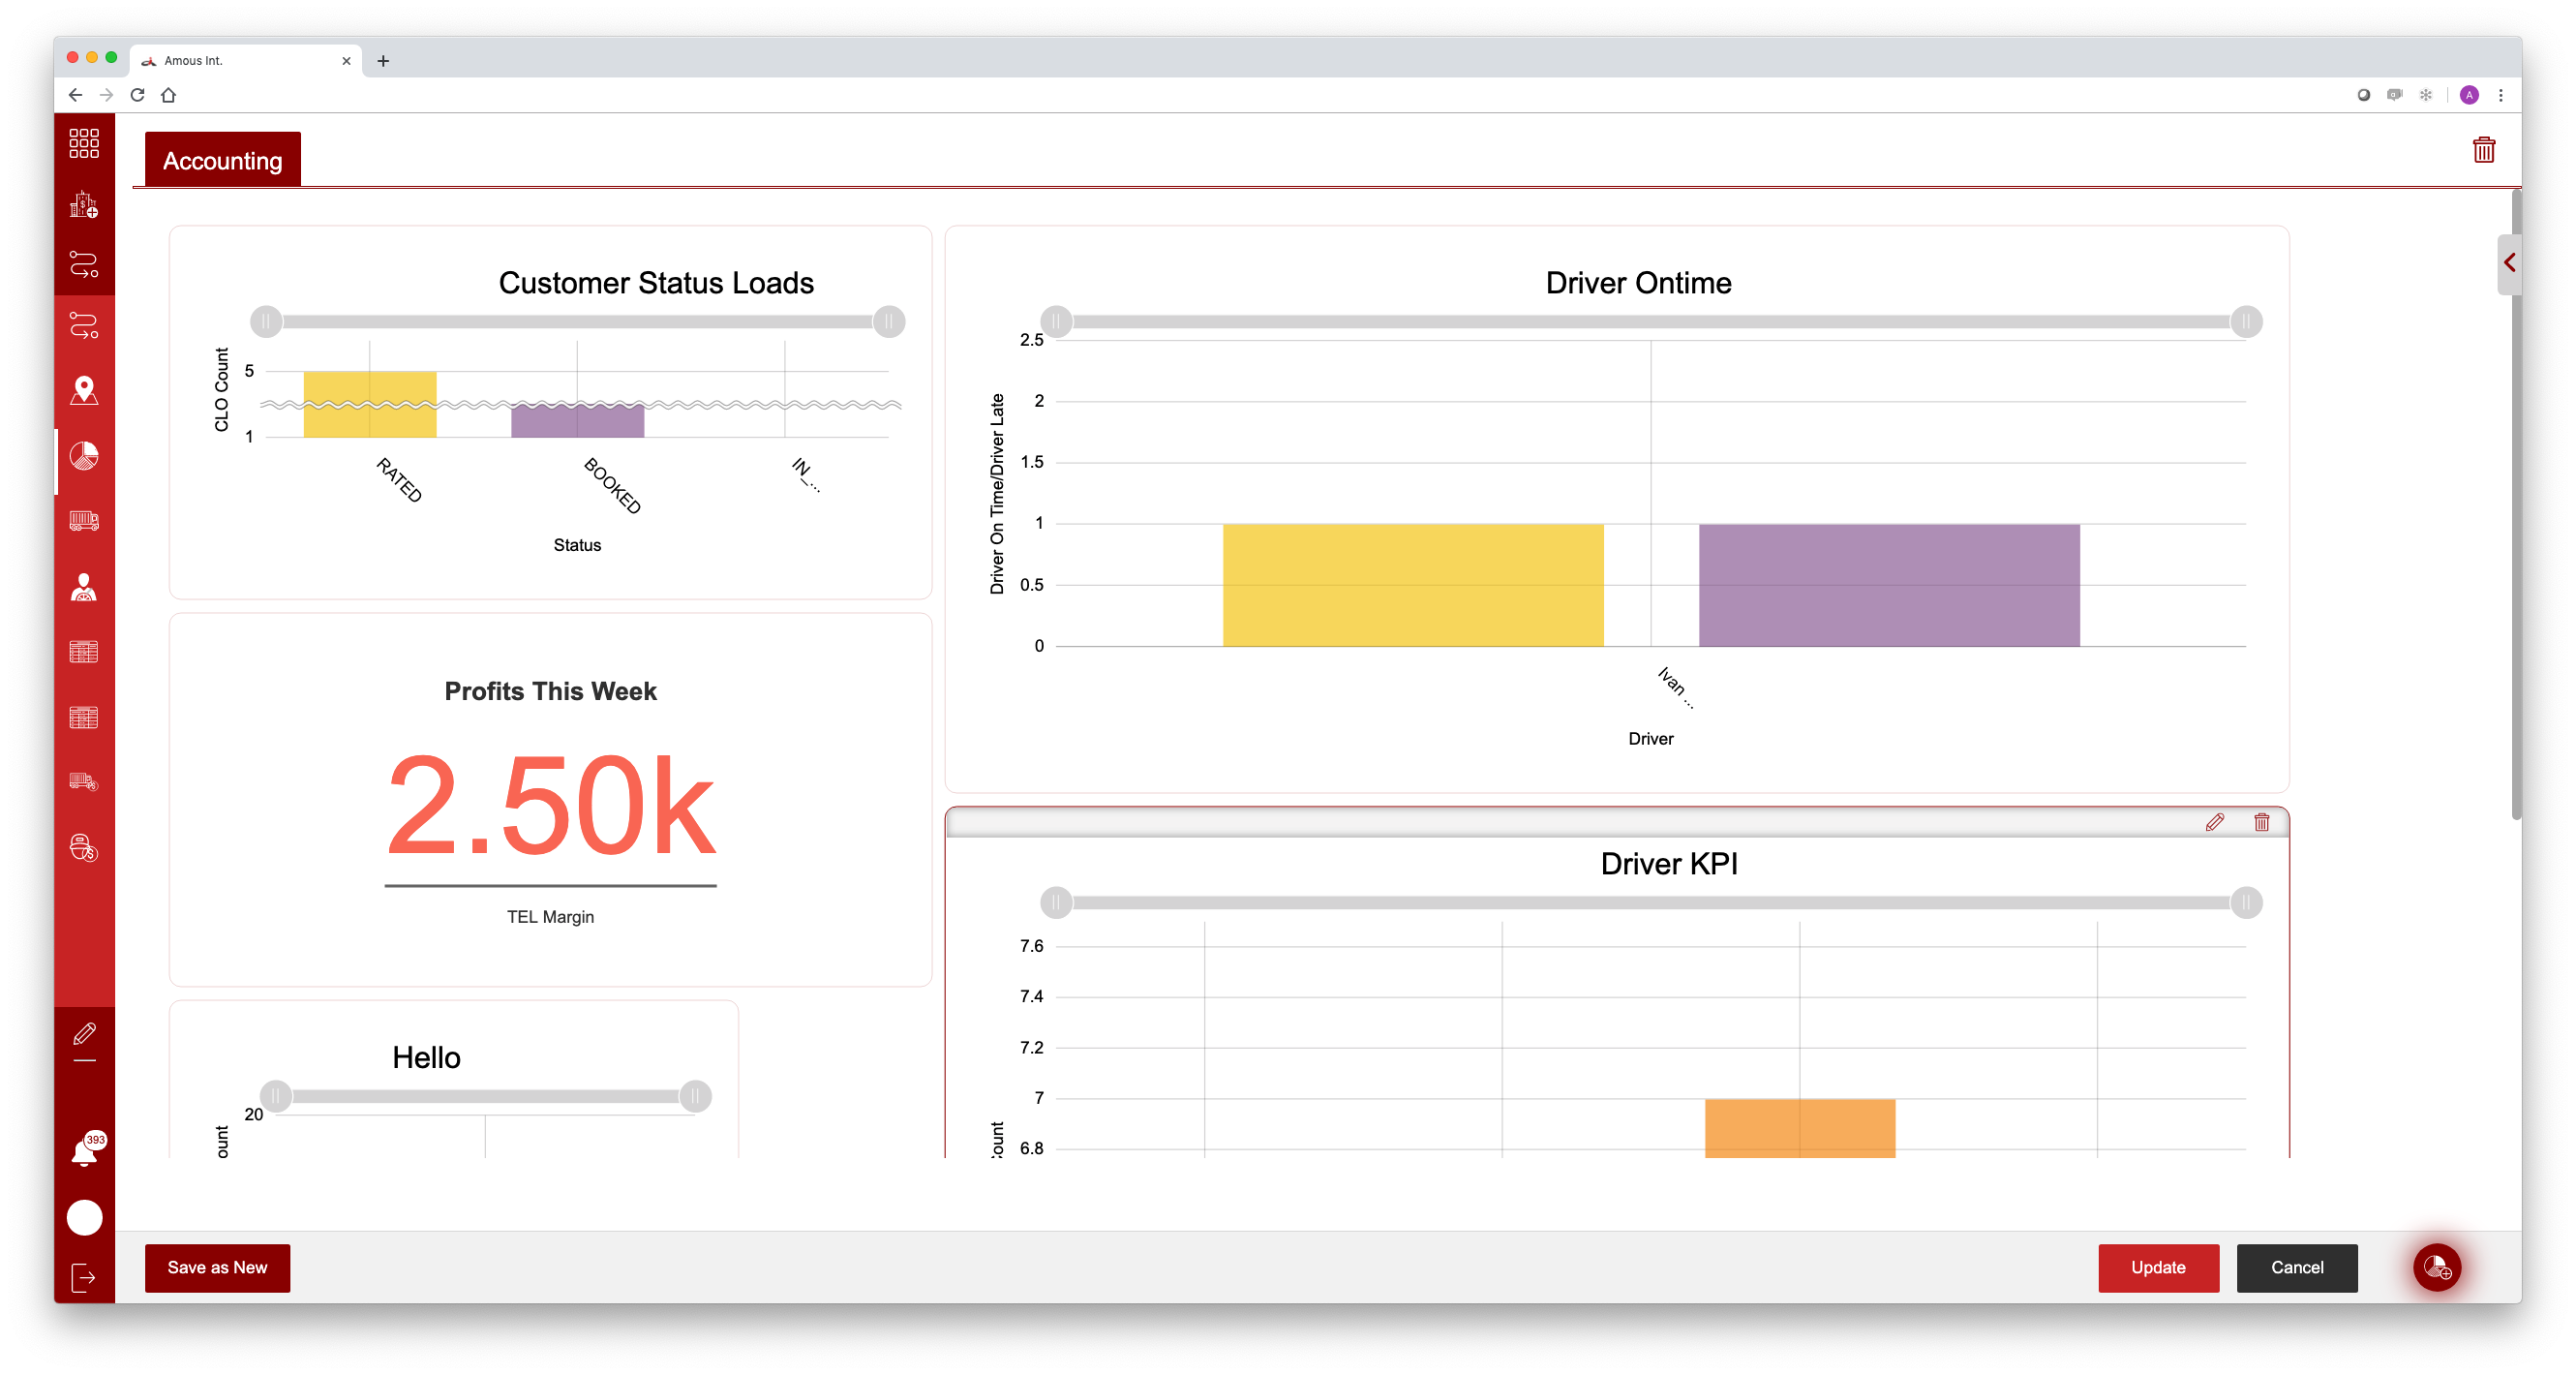Select the truck with dollar billing icon
2576x1375 pixels.
84,781
